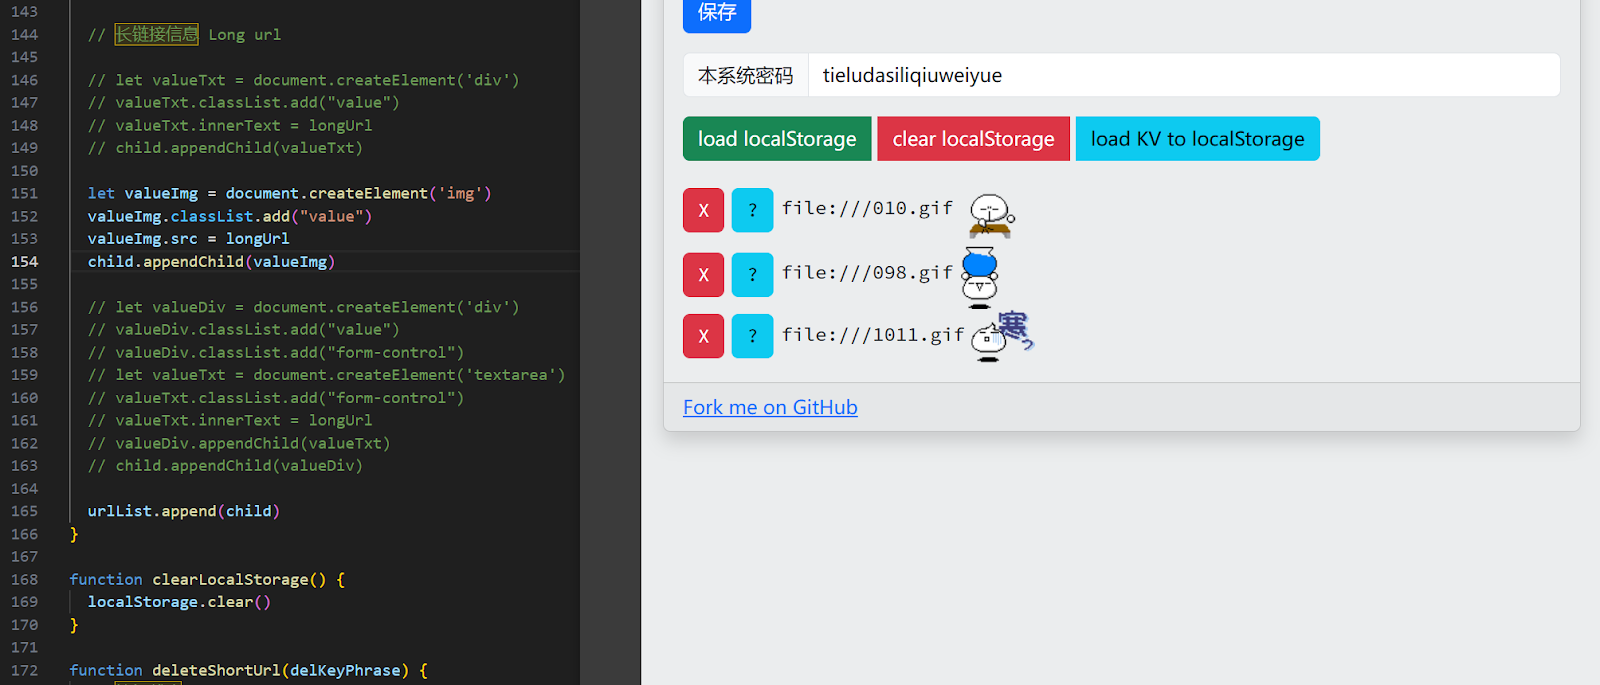Remove the 1011.gif entry using X
Screen dimensions: 1600x685
[x=703, y=336]
